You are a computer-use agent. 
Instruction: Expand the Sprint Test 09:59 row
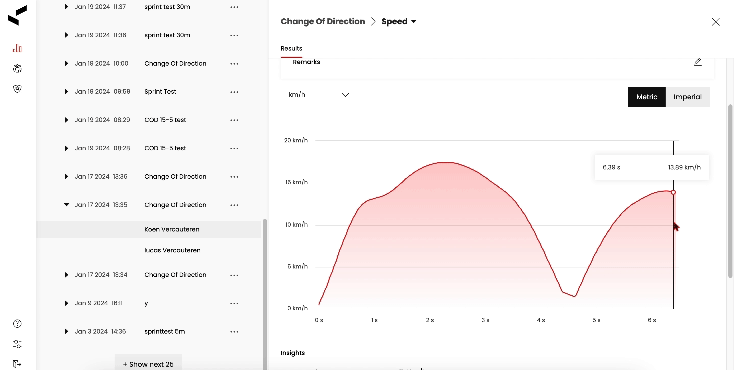pos(66,92)
